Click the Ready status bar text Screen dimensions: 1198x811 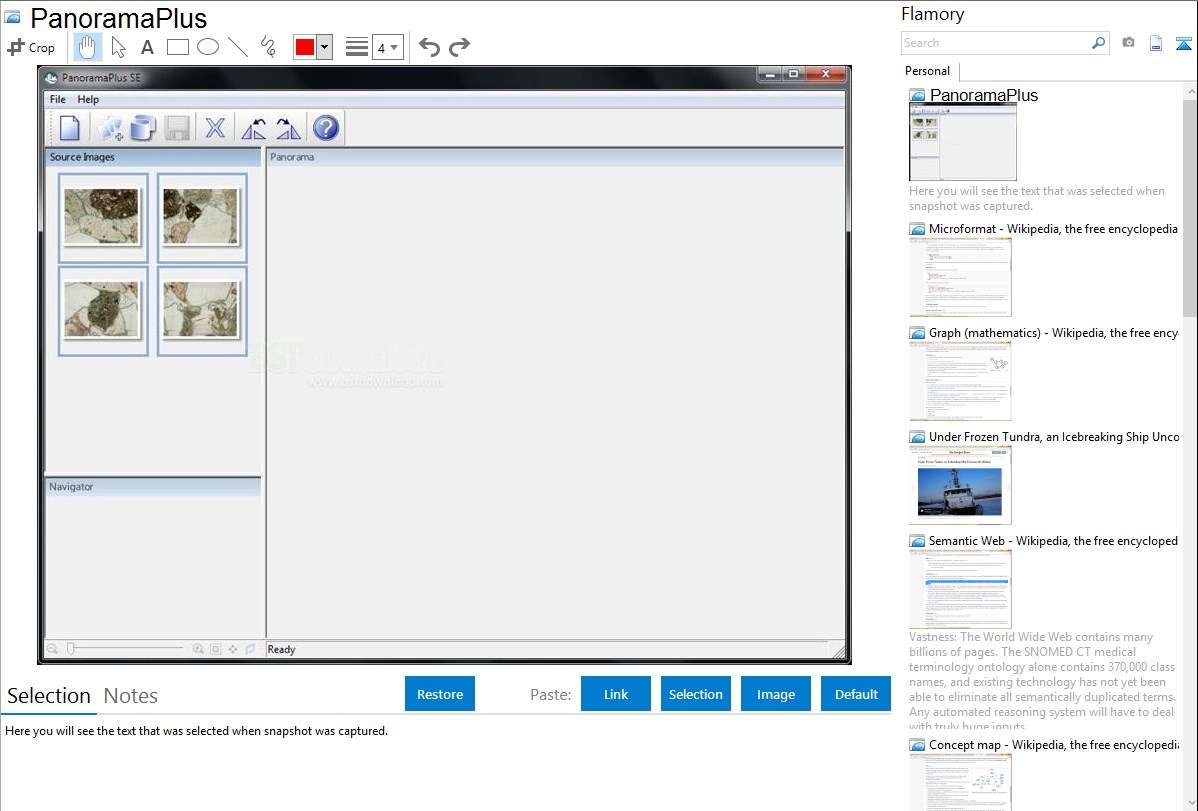tap(281, 649)
